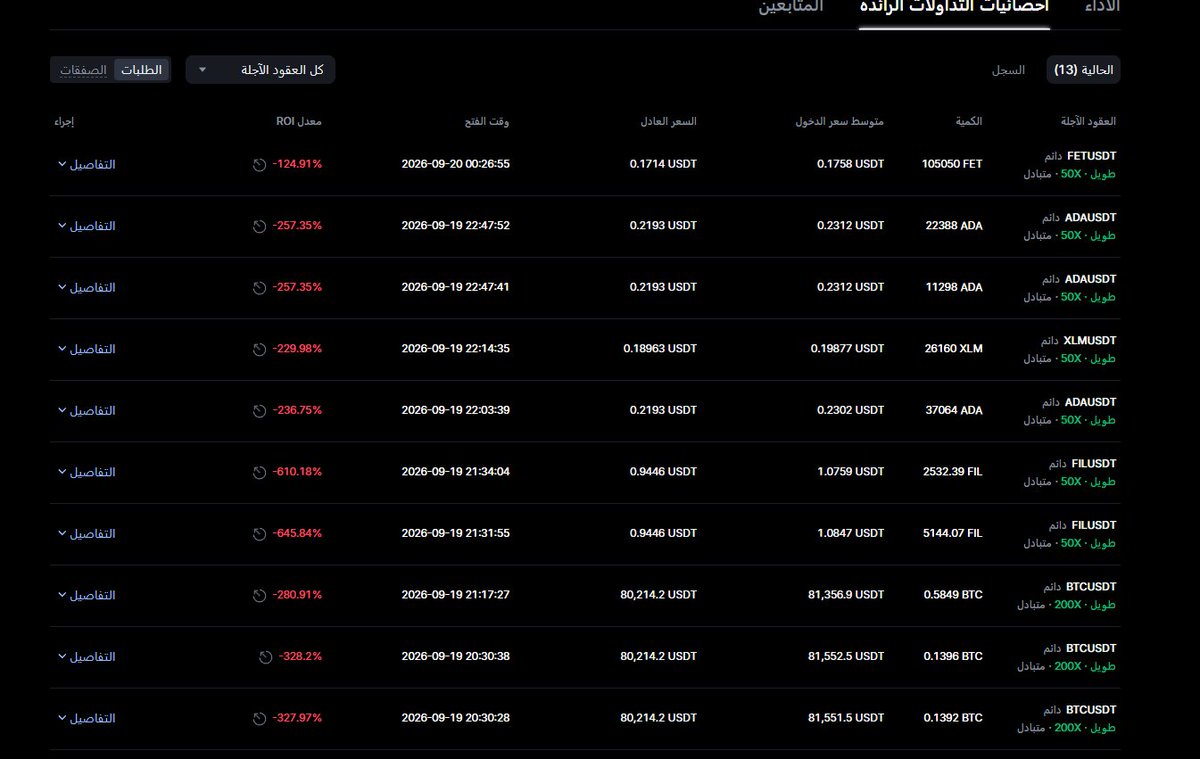Click the معدل ROI column header
Screen dimensions: 1200x759
[x=299, y=121]
